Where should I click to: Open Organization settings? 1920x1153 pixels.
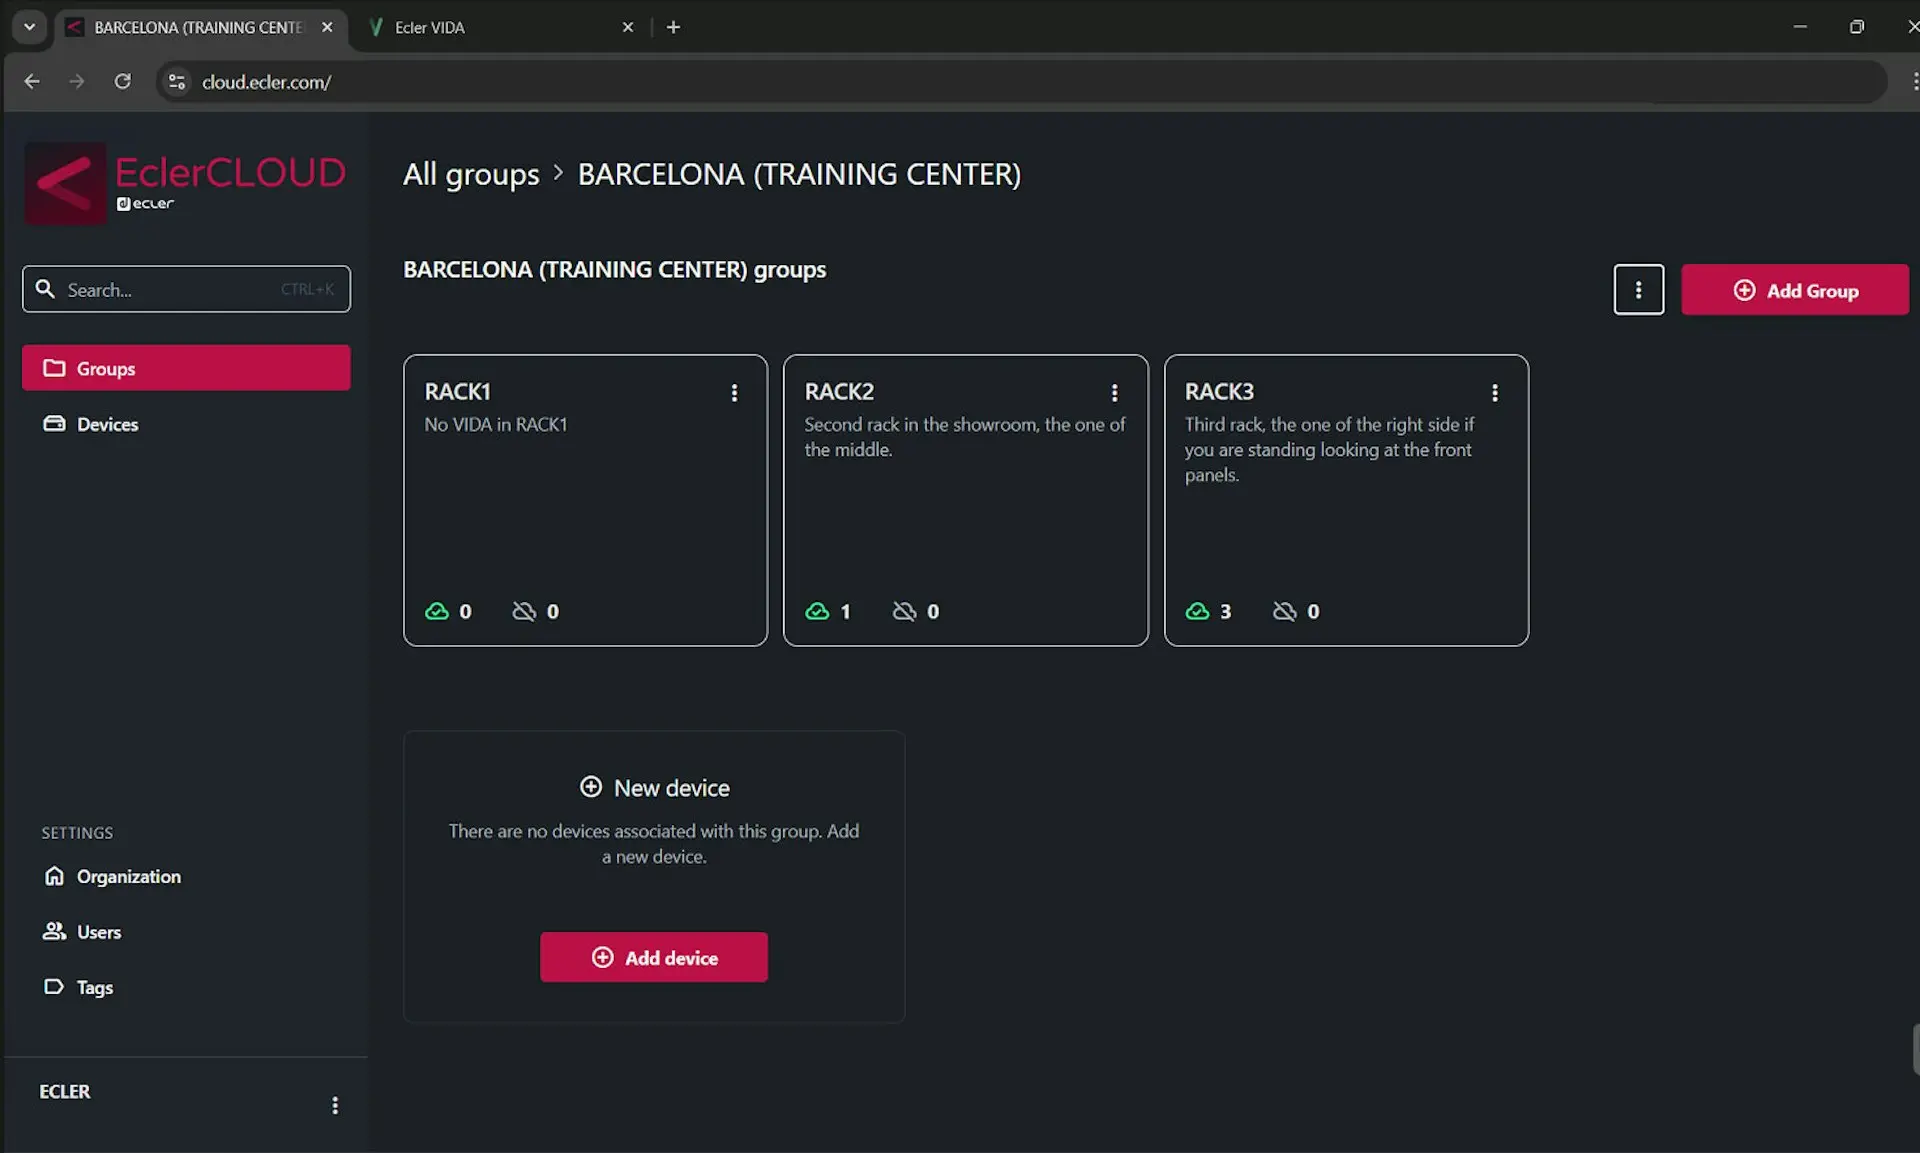[x=128, y=876]
